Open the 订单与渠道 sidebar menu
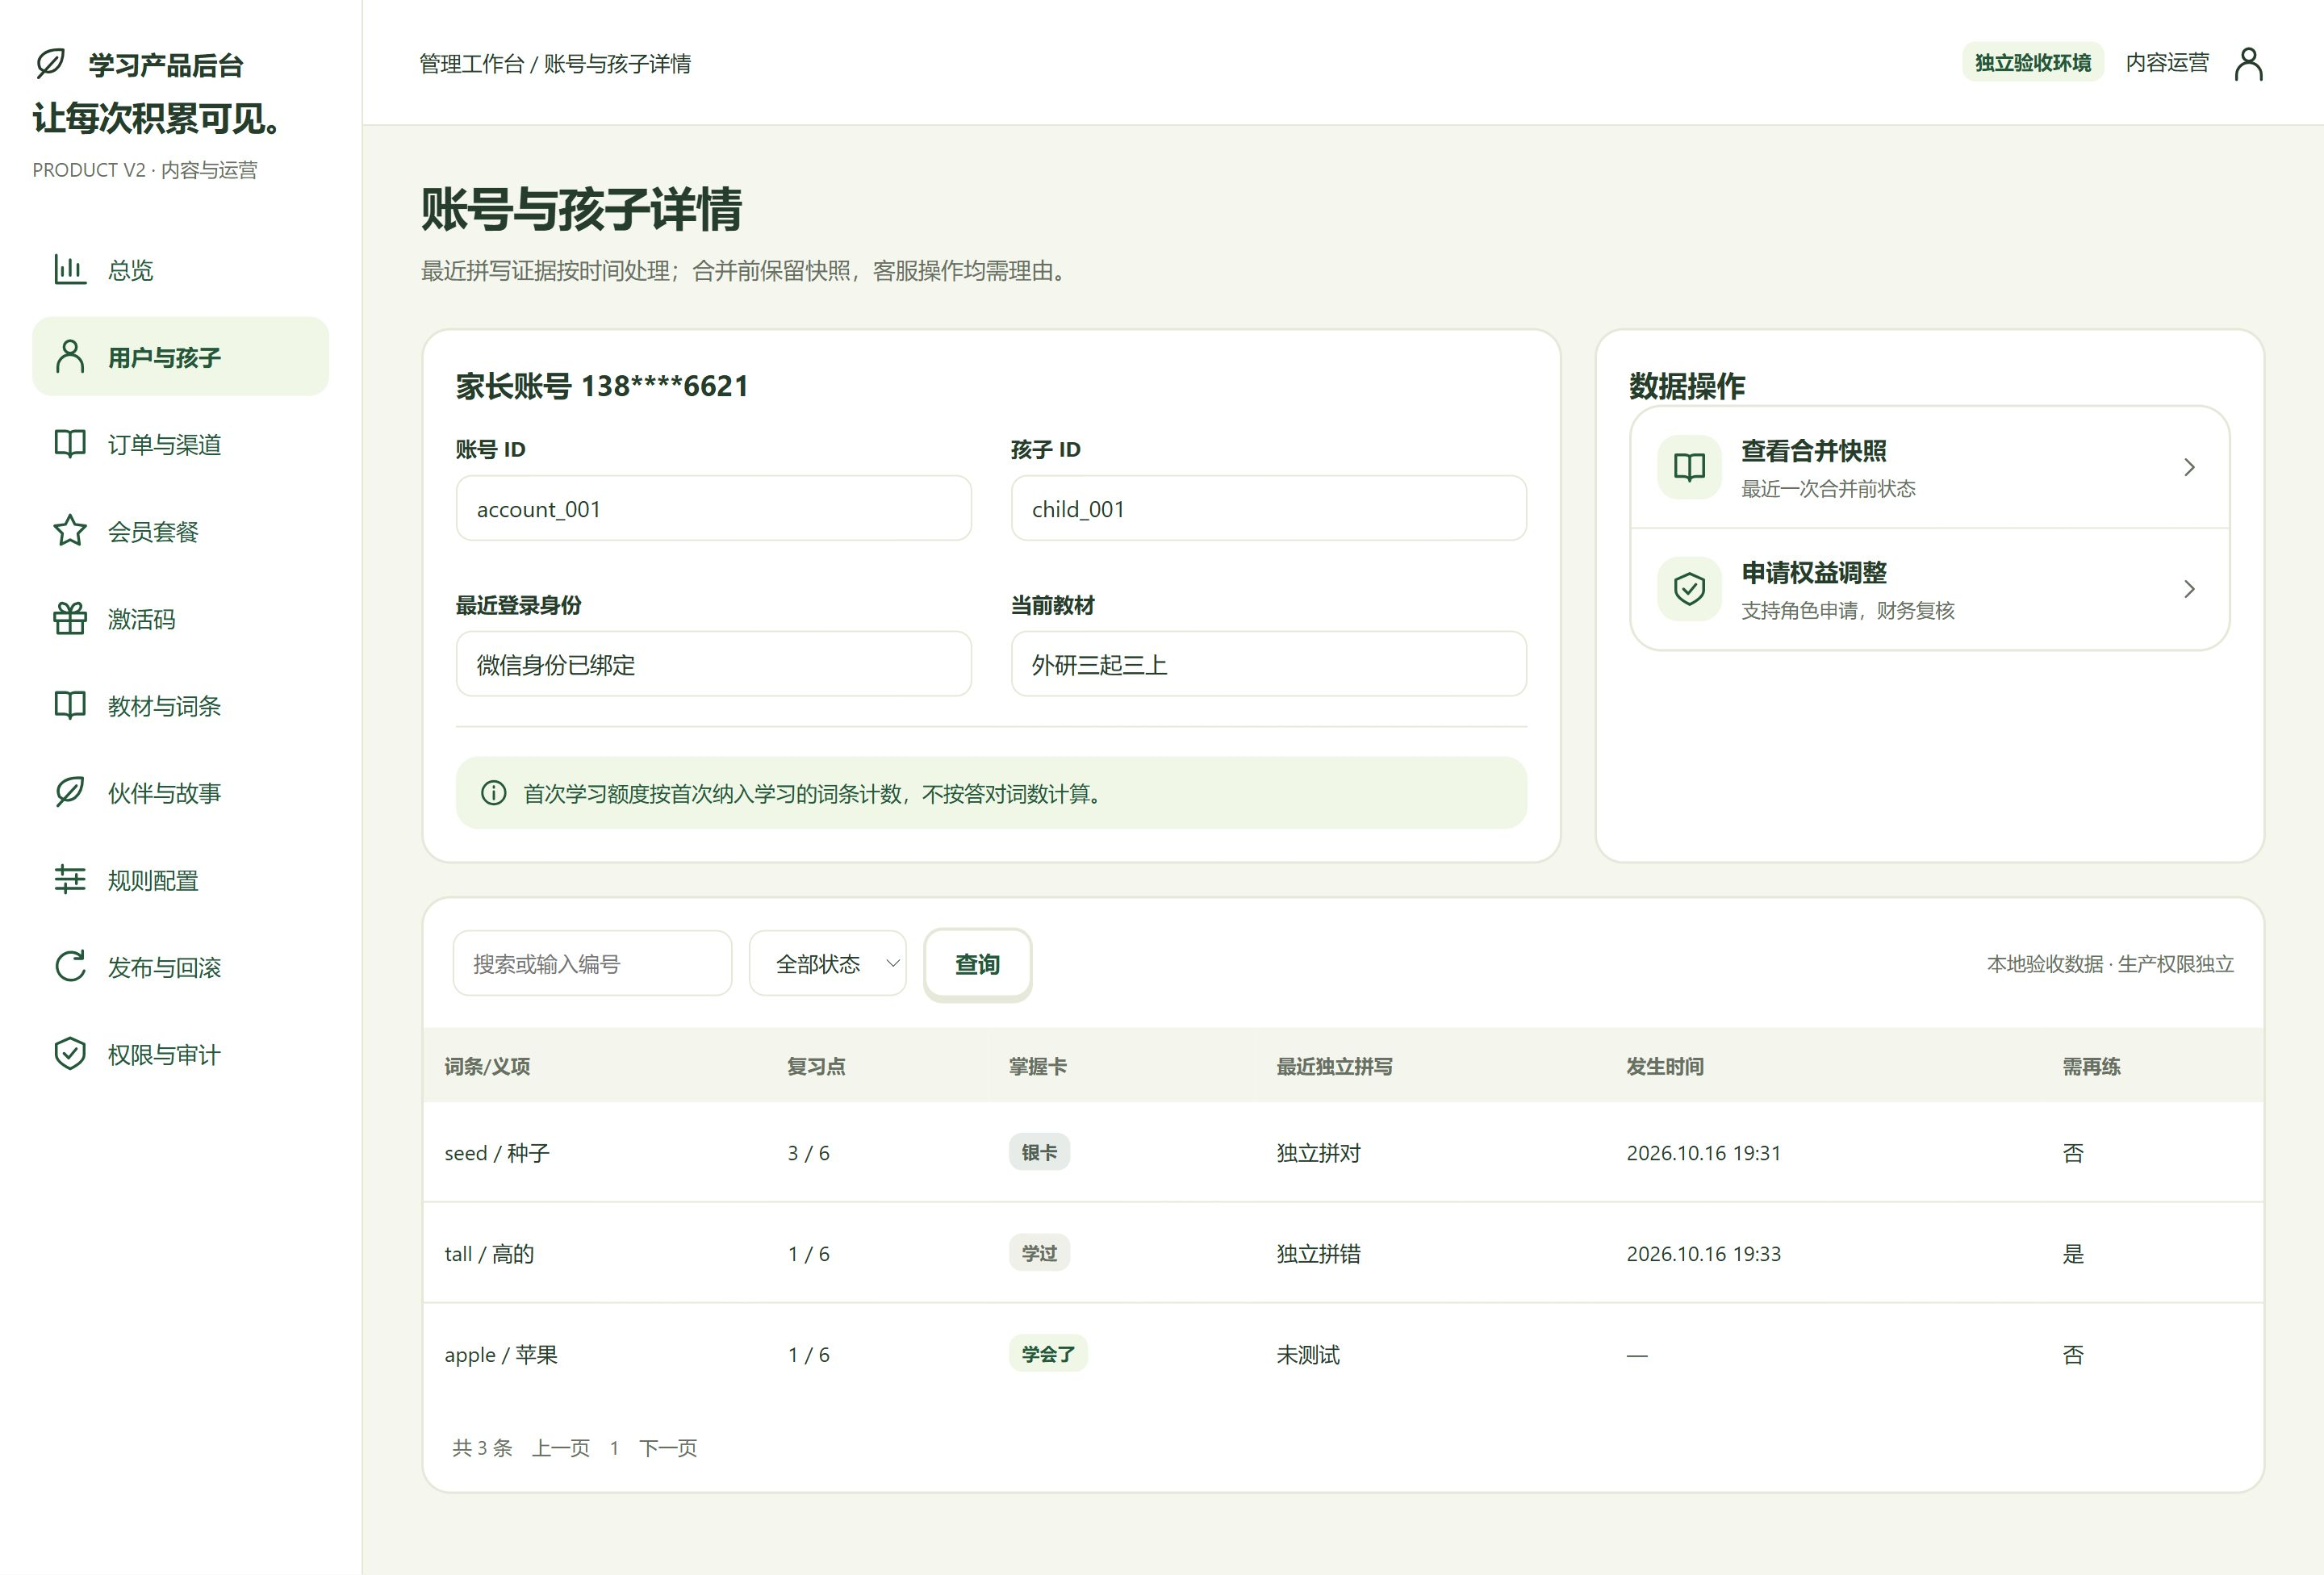The width and height of the screenshot is (2324, 1575). [x=181, y=444]
